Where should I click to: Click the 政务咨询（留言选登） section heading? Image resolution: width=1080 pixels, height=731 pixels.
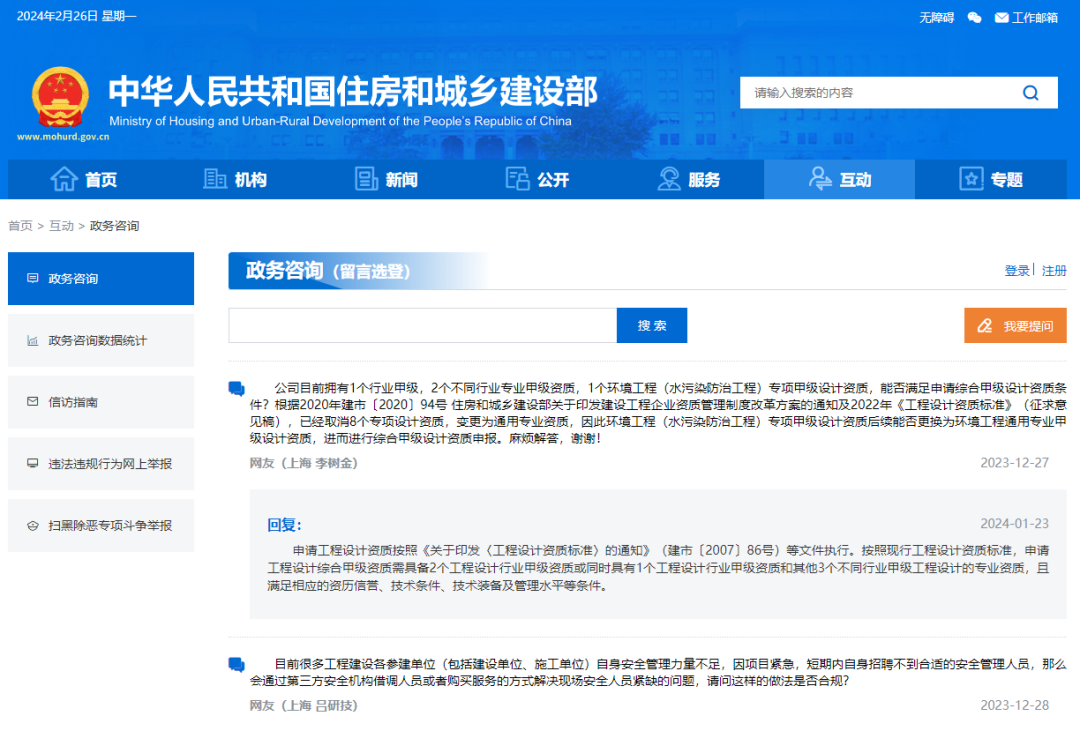coord(328,271)
